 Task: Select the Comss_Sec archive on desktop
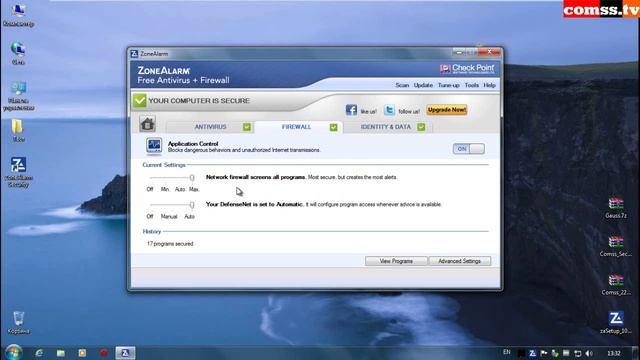[616, 246]
